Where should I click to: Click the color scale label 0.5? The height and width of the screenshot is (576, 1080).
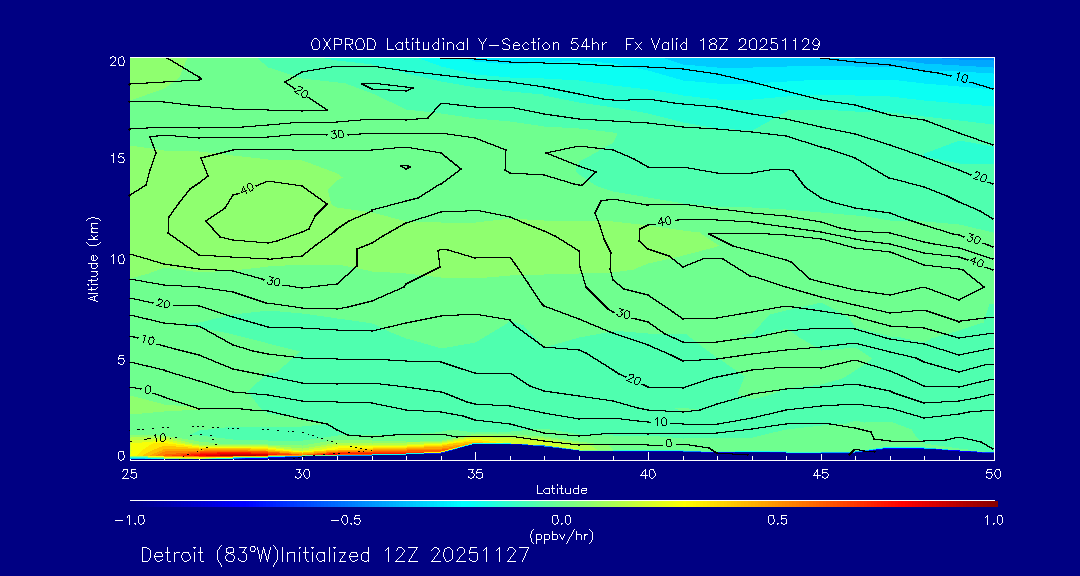tap(778, 520)
